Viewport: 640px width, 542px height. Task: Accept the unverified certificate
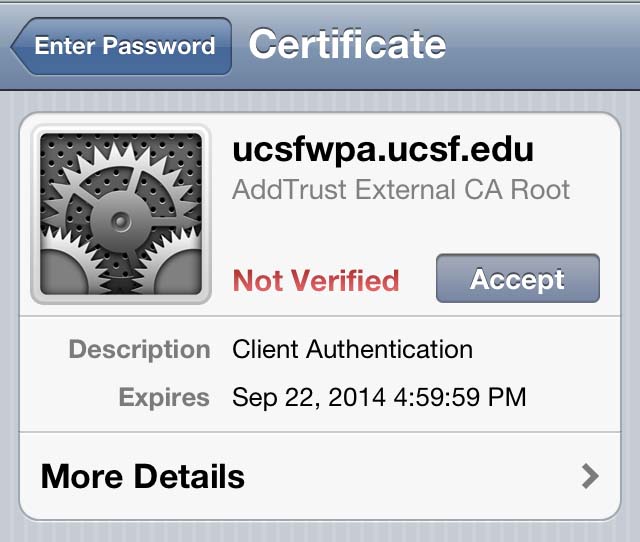518,278
